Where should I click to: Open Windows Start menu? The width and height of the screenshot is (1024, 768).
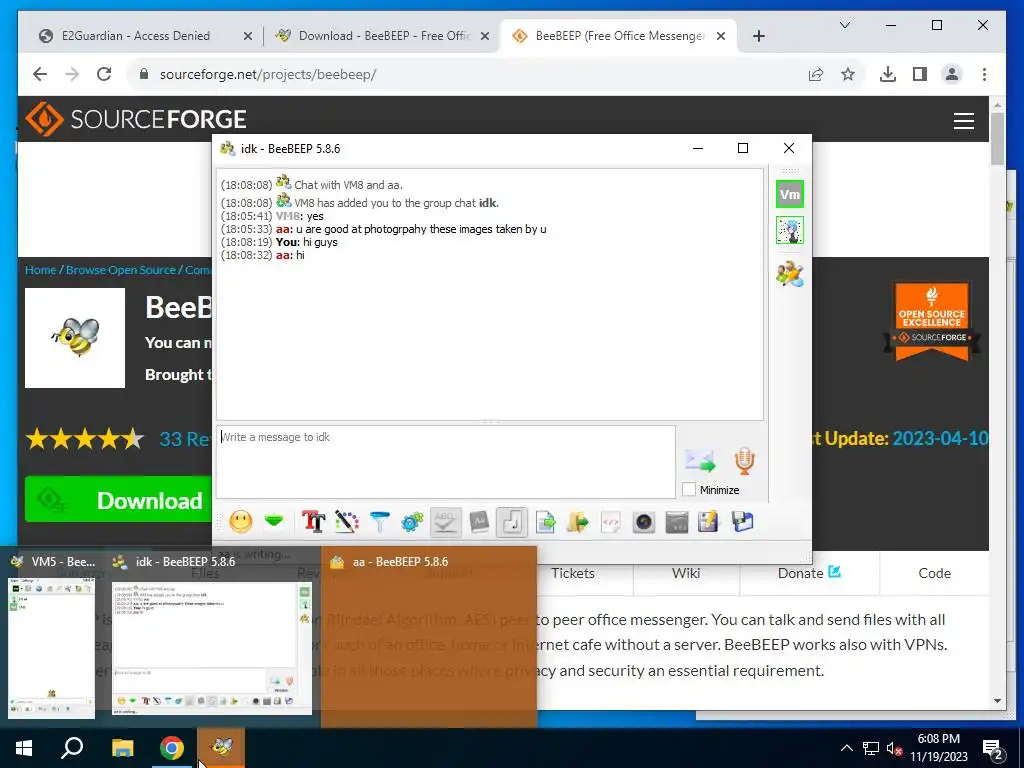pyautogui.click(x=24, y=748)
